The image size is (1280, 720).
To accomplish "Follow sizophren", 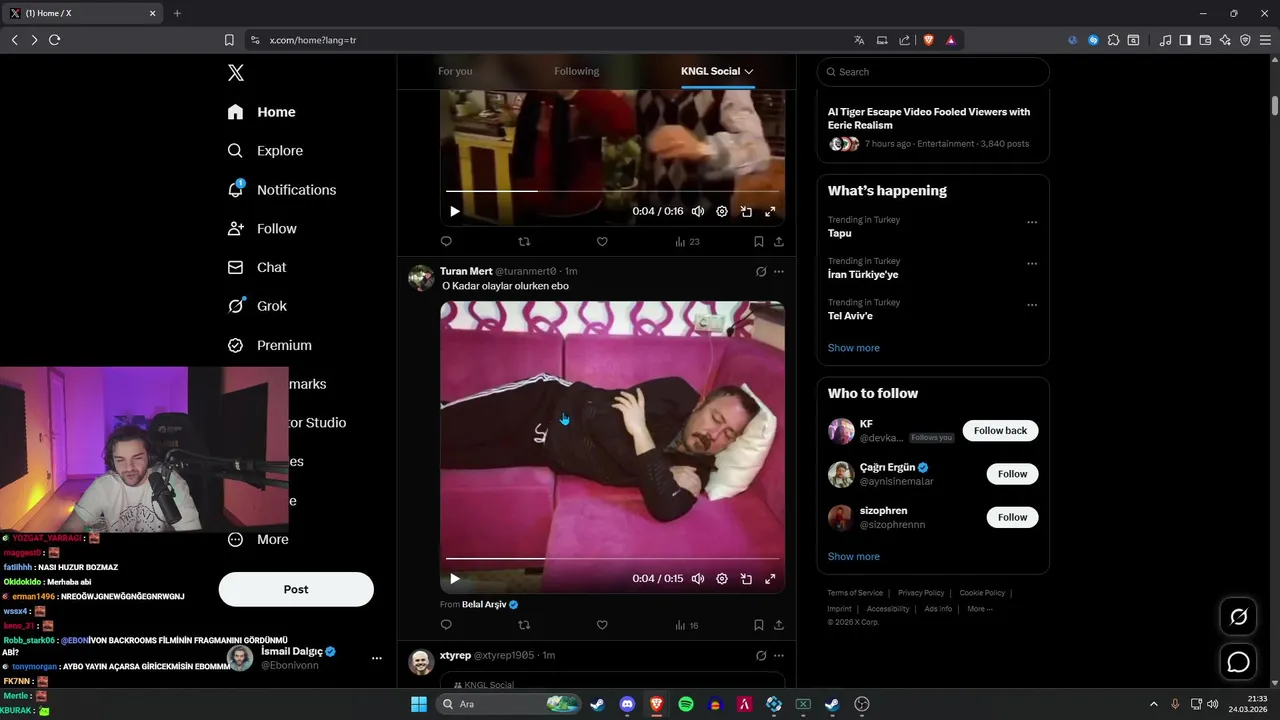I will [1012, 517].
